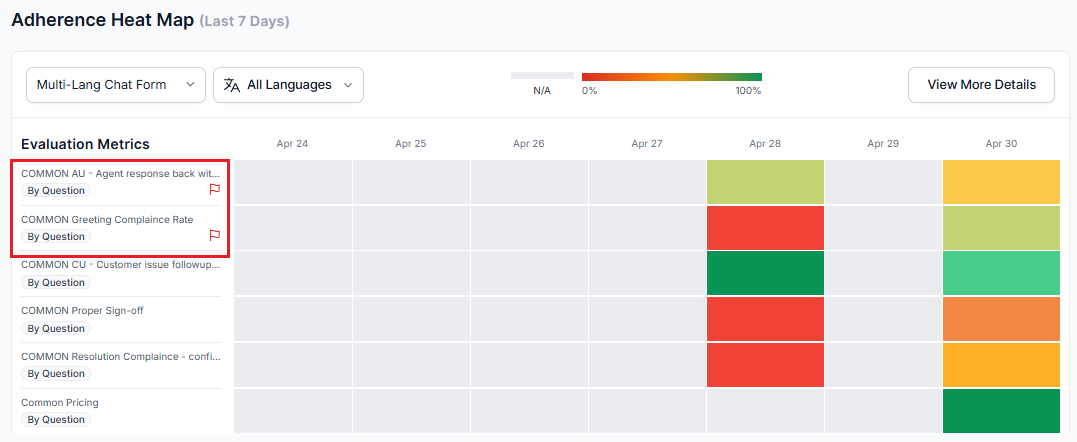
Task: Click the Apr 28 column header
Action: click(765, 144)
